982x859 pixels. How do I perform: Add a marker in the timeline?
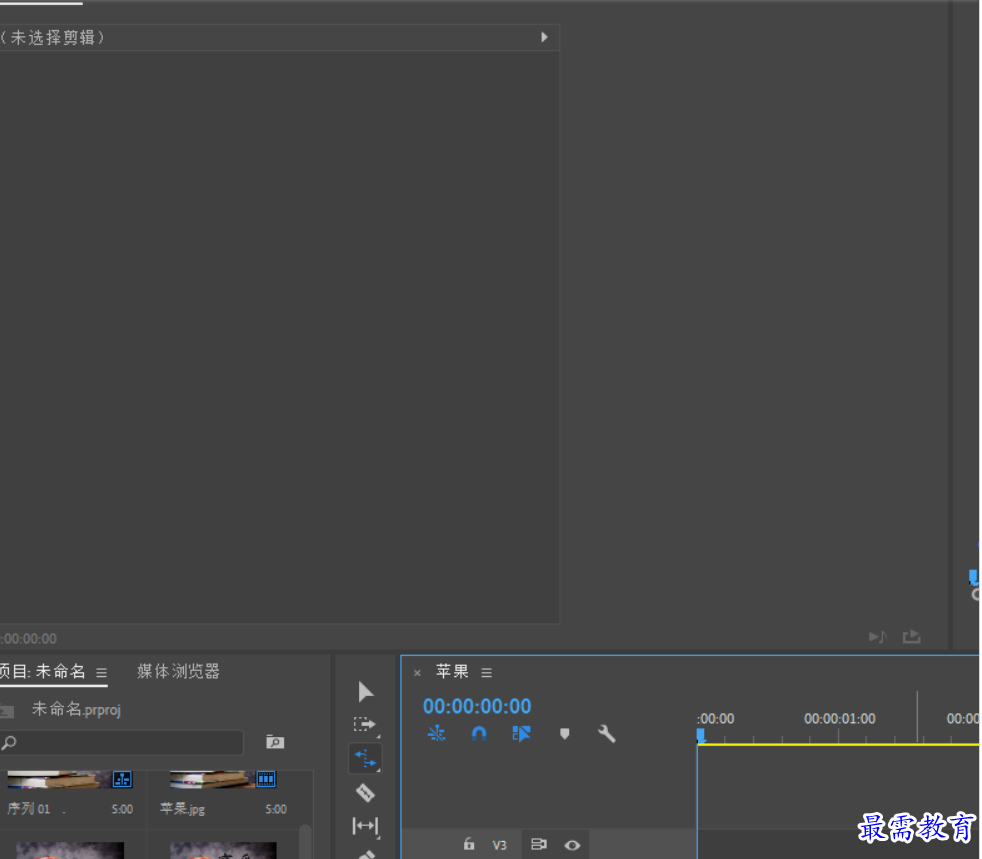pos(564,733)
